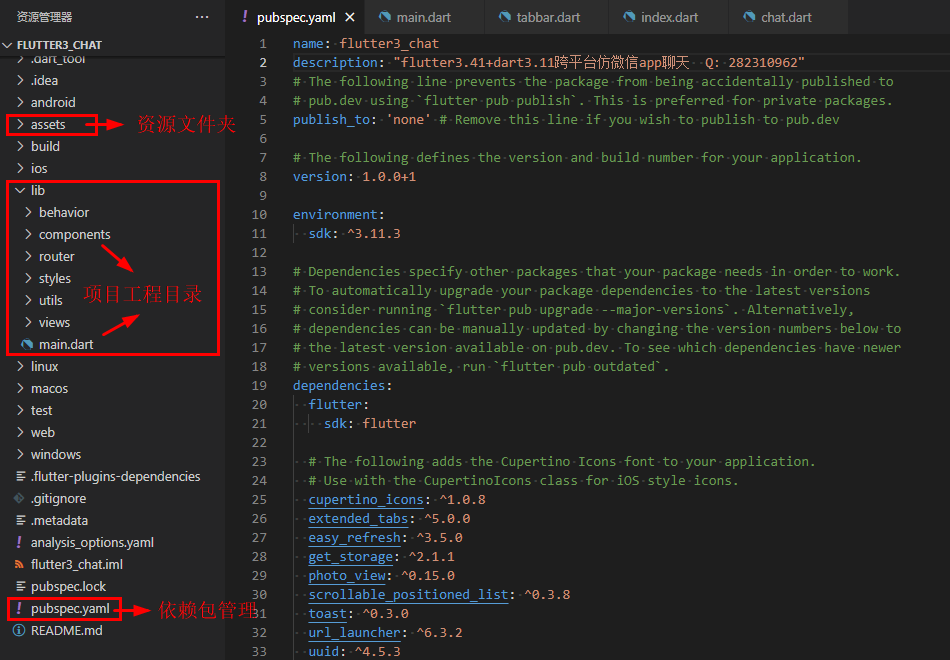Click the explorer more actions ellipsis
This screenshot has width=950, height=660.
coord(202,17)
